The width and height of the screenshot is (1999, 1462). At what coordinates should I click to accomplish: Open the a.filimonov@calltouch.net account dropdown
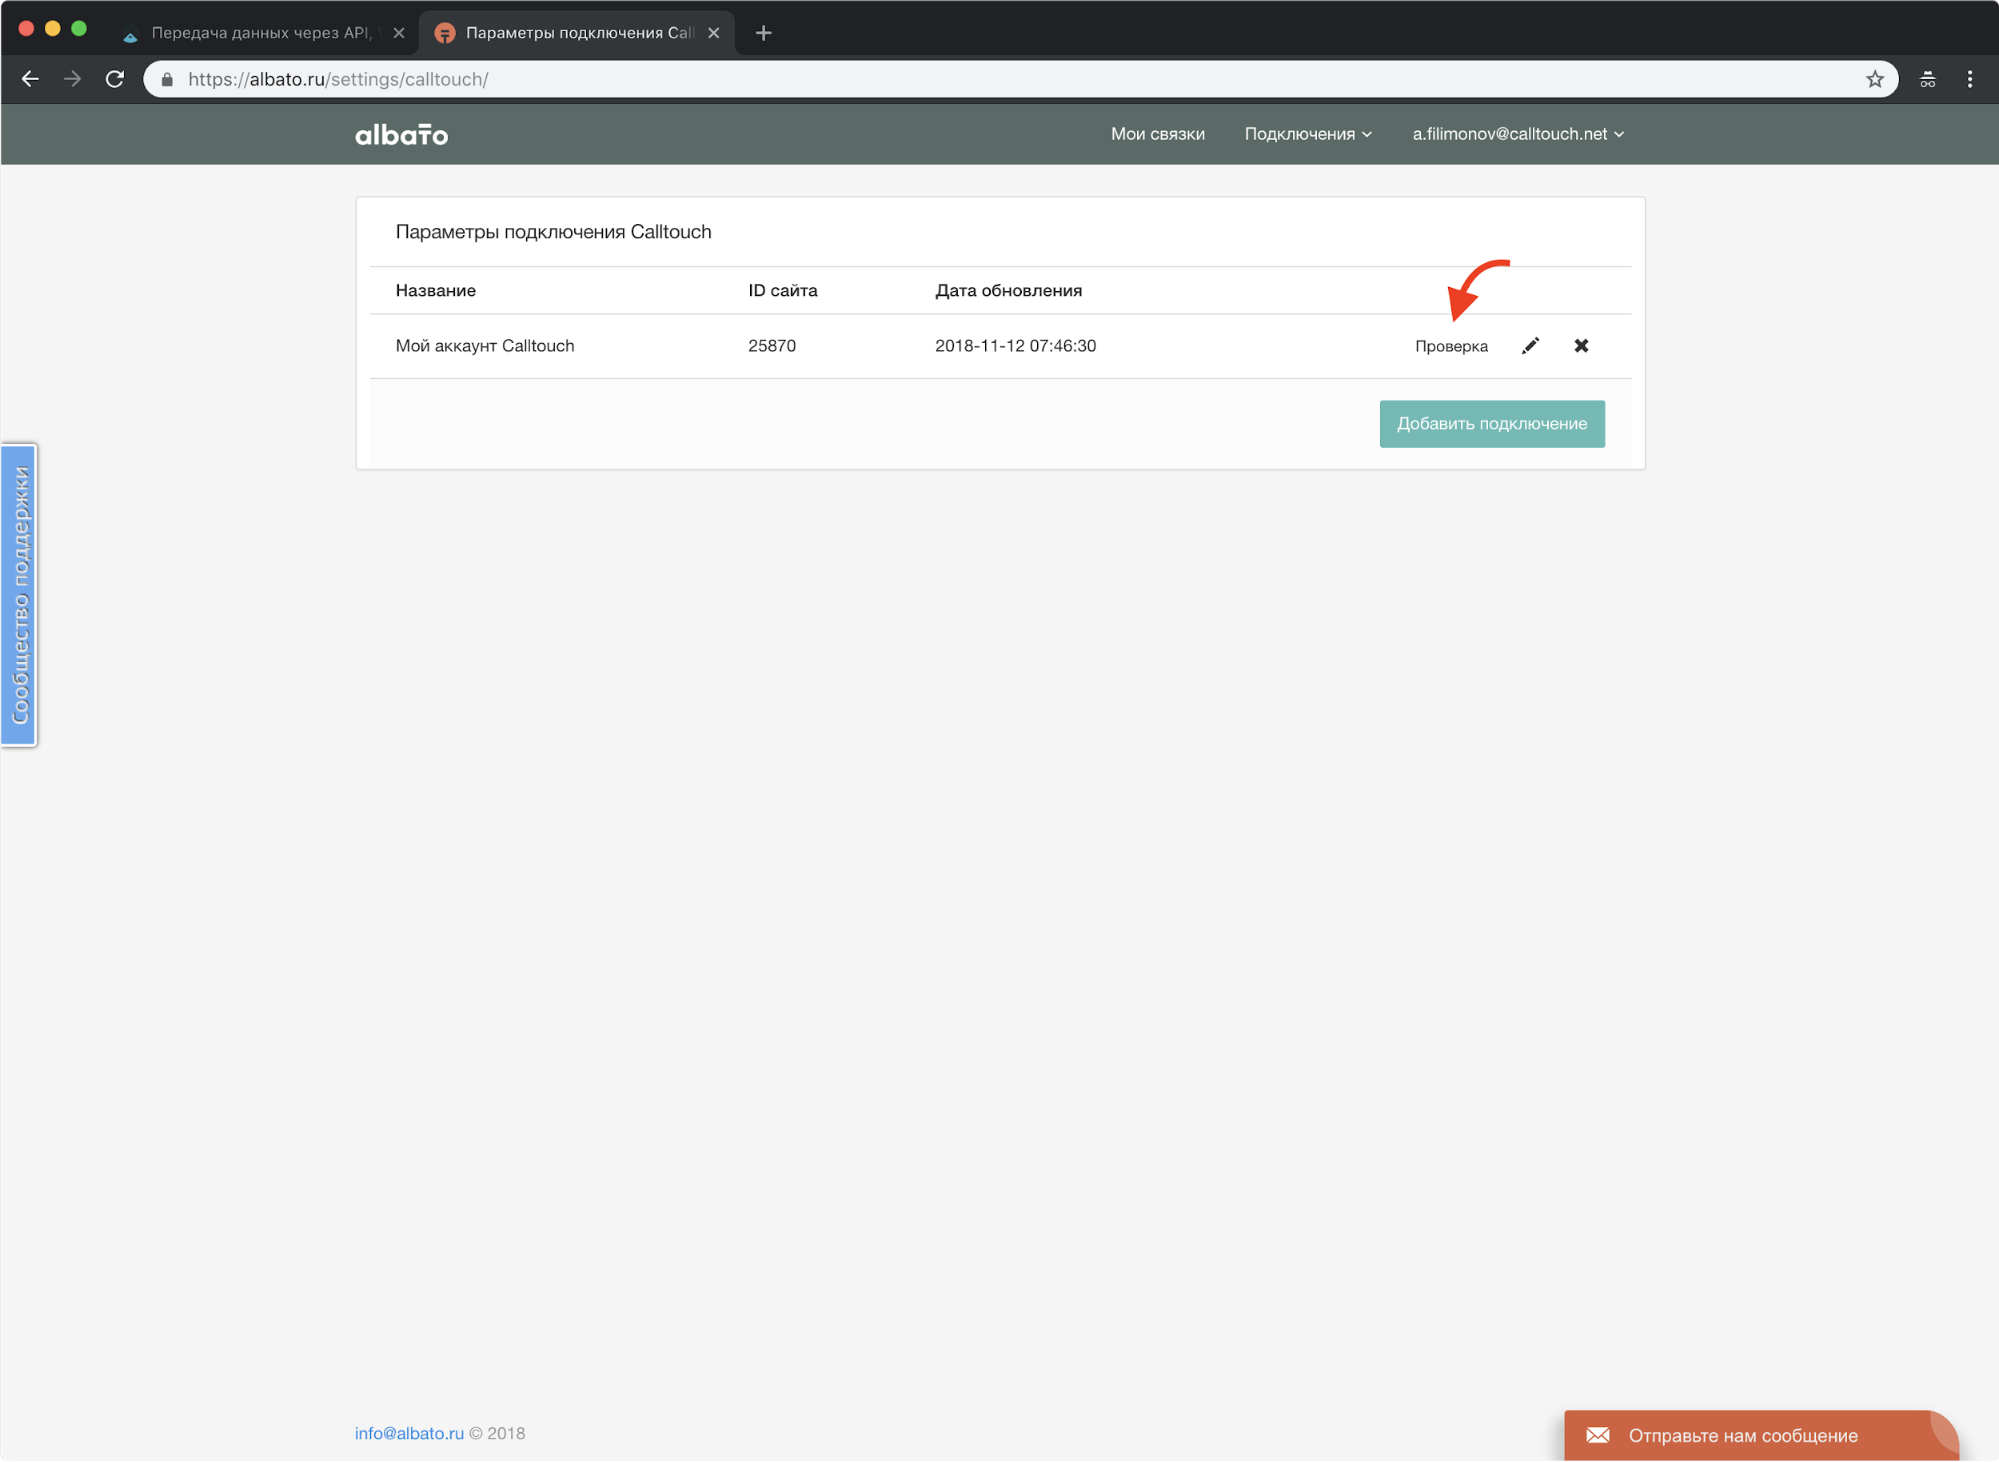pyautogui.click(x=1517, y=134)
